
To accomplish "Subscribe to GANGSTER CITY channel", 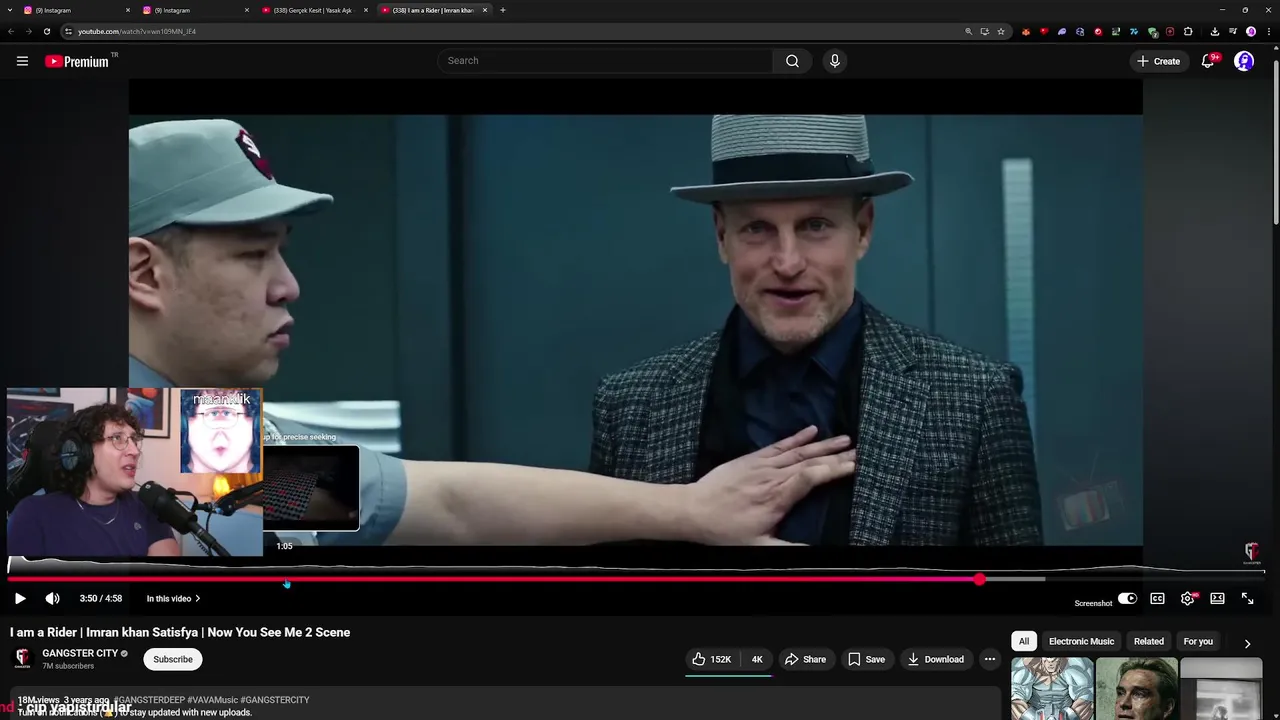I will coord(173,659).
